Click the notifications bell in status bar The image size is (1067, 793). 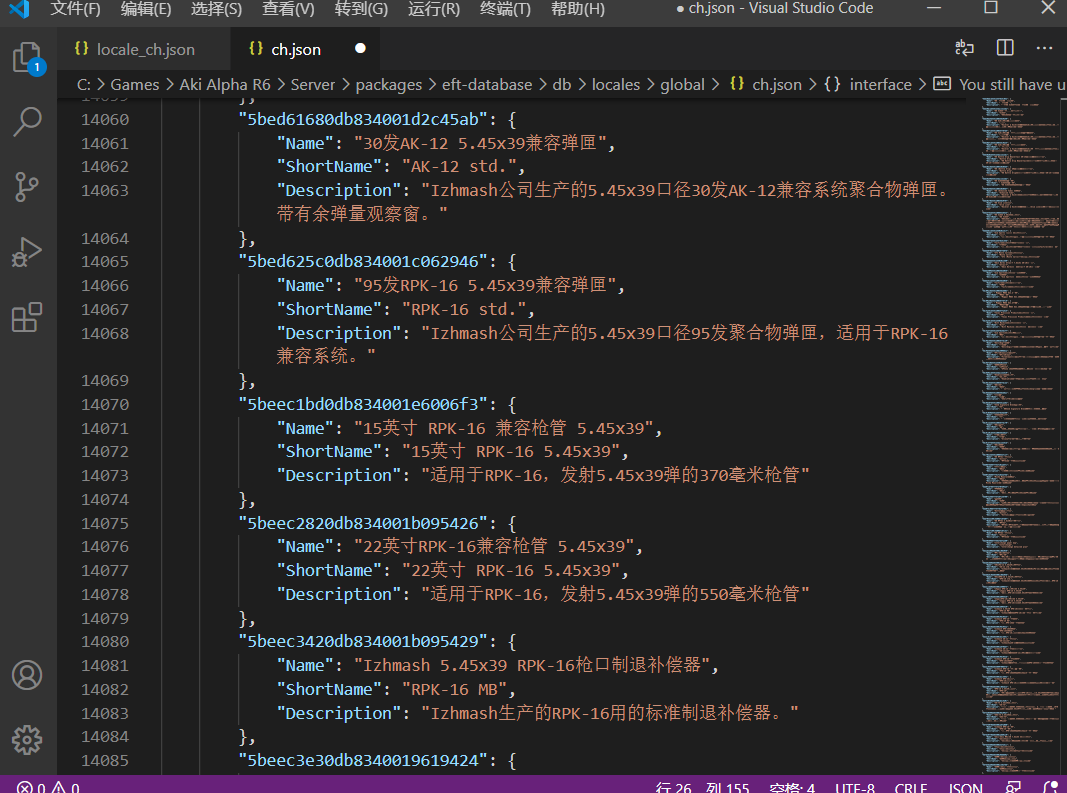click(1051, 788)
